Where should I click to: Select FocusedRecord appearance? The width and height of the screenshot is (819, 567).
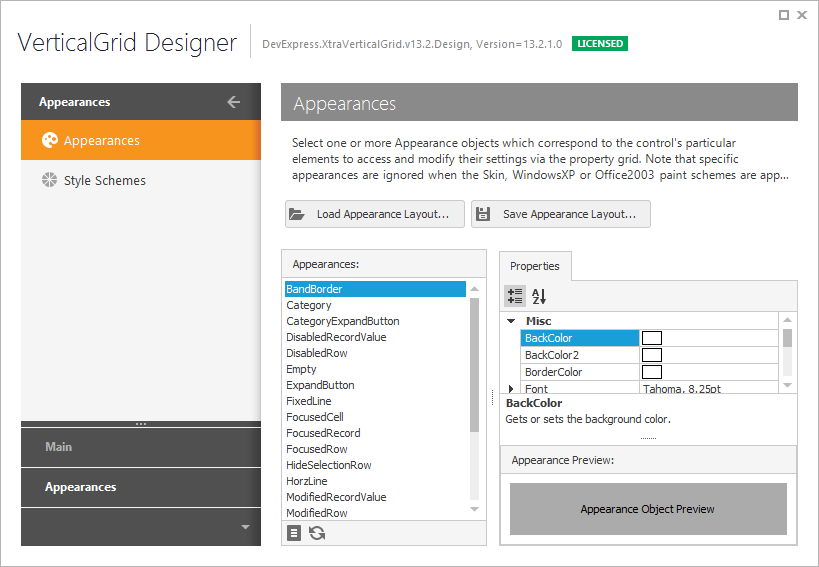[x=375, y=433]
